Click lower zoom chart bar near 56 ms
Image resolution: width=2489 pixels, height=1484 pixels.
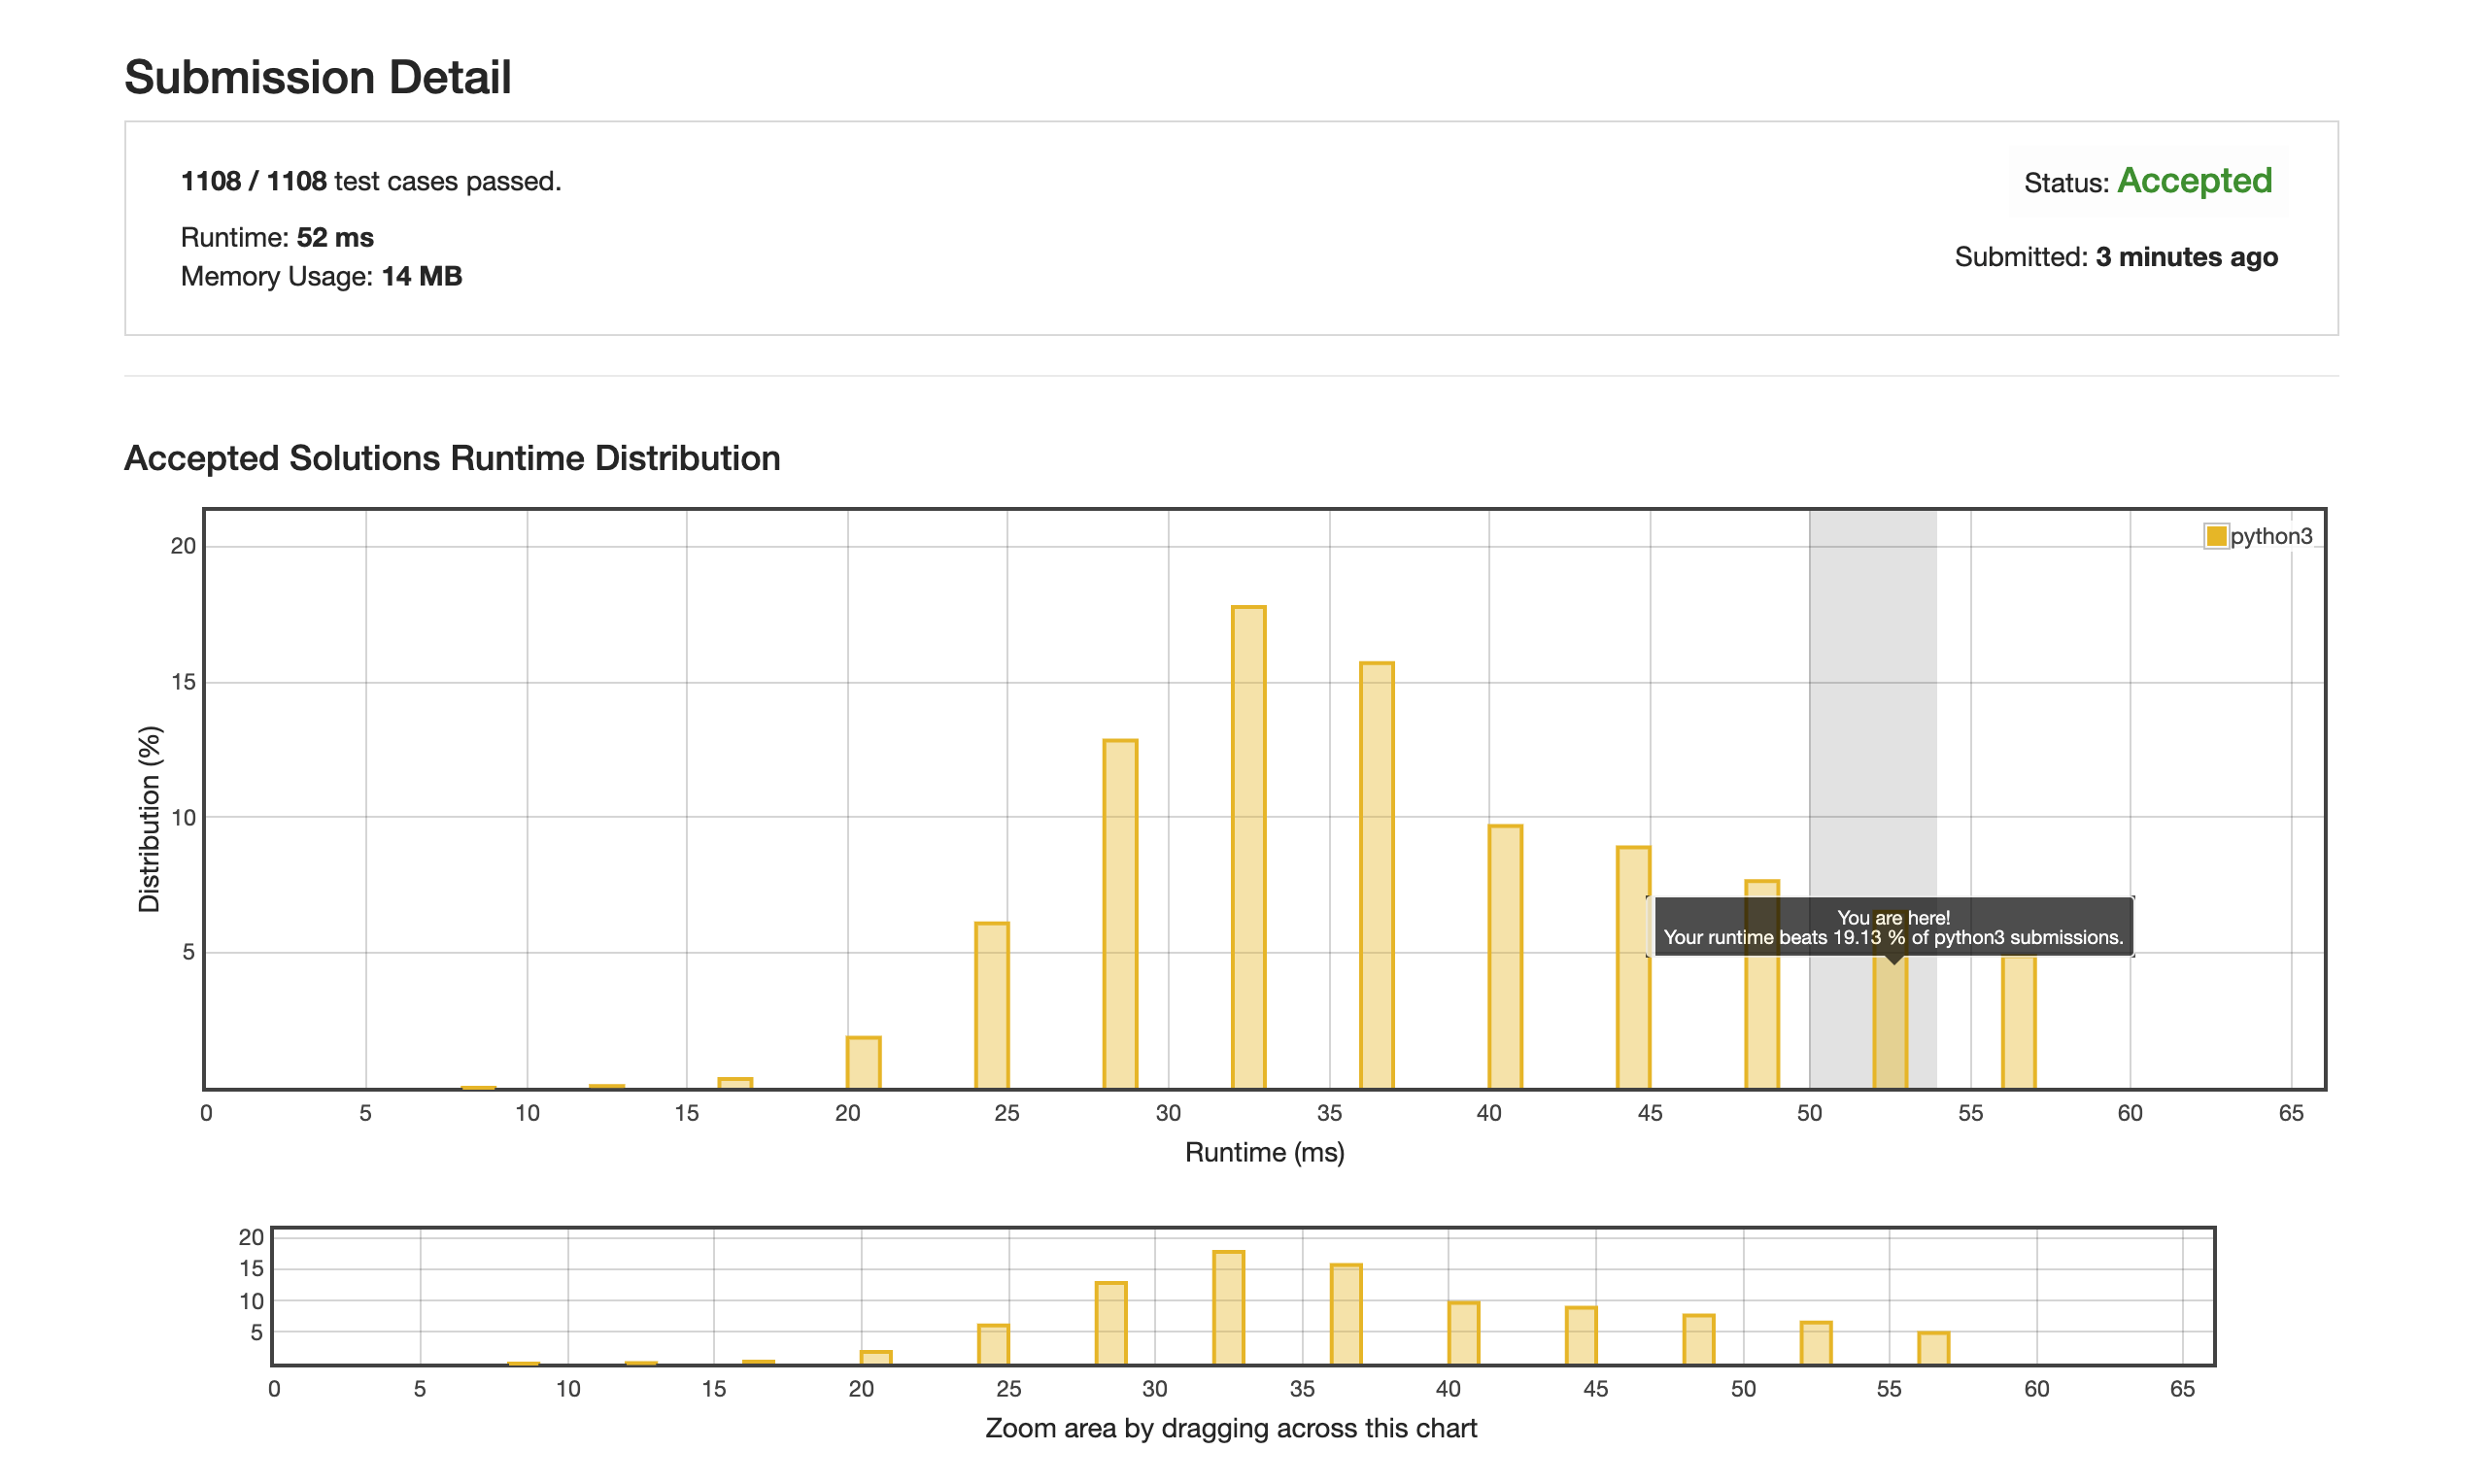1933,1347
